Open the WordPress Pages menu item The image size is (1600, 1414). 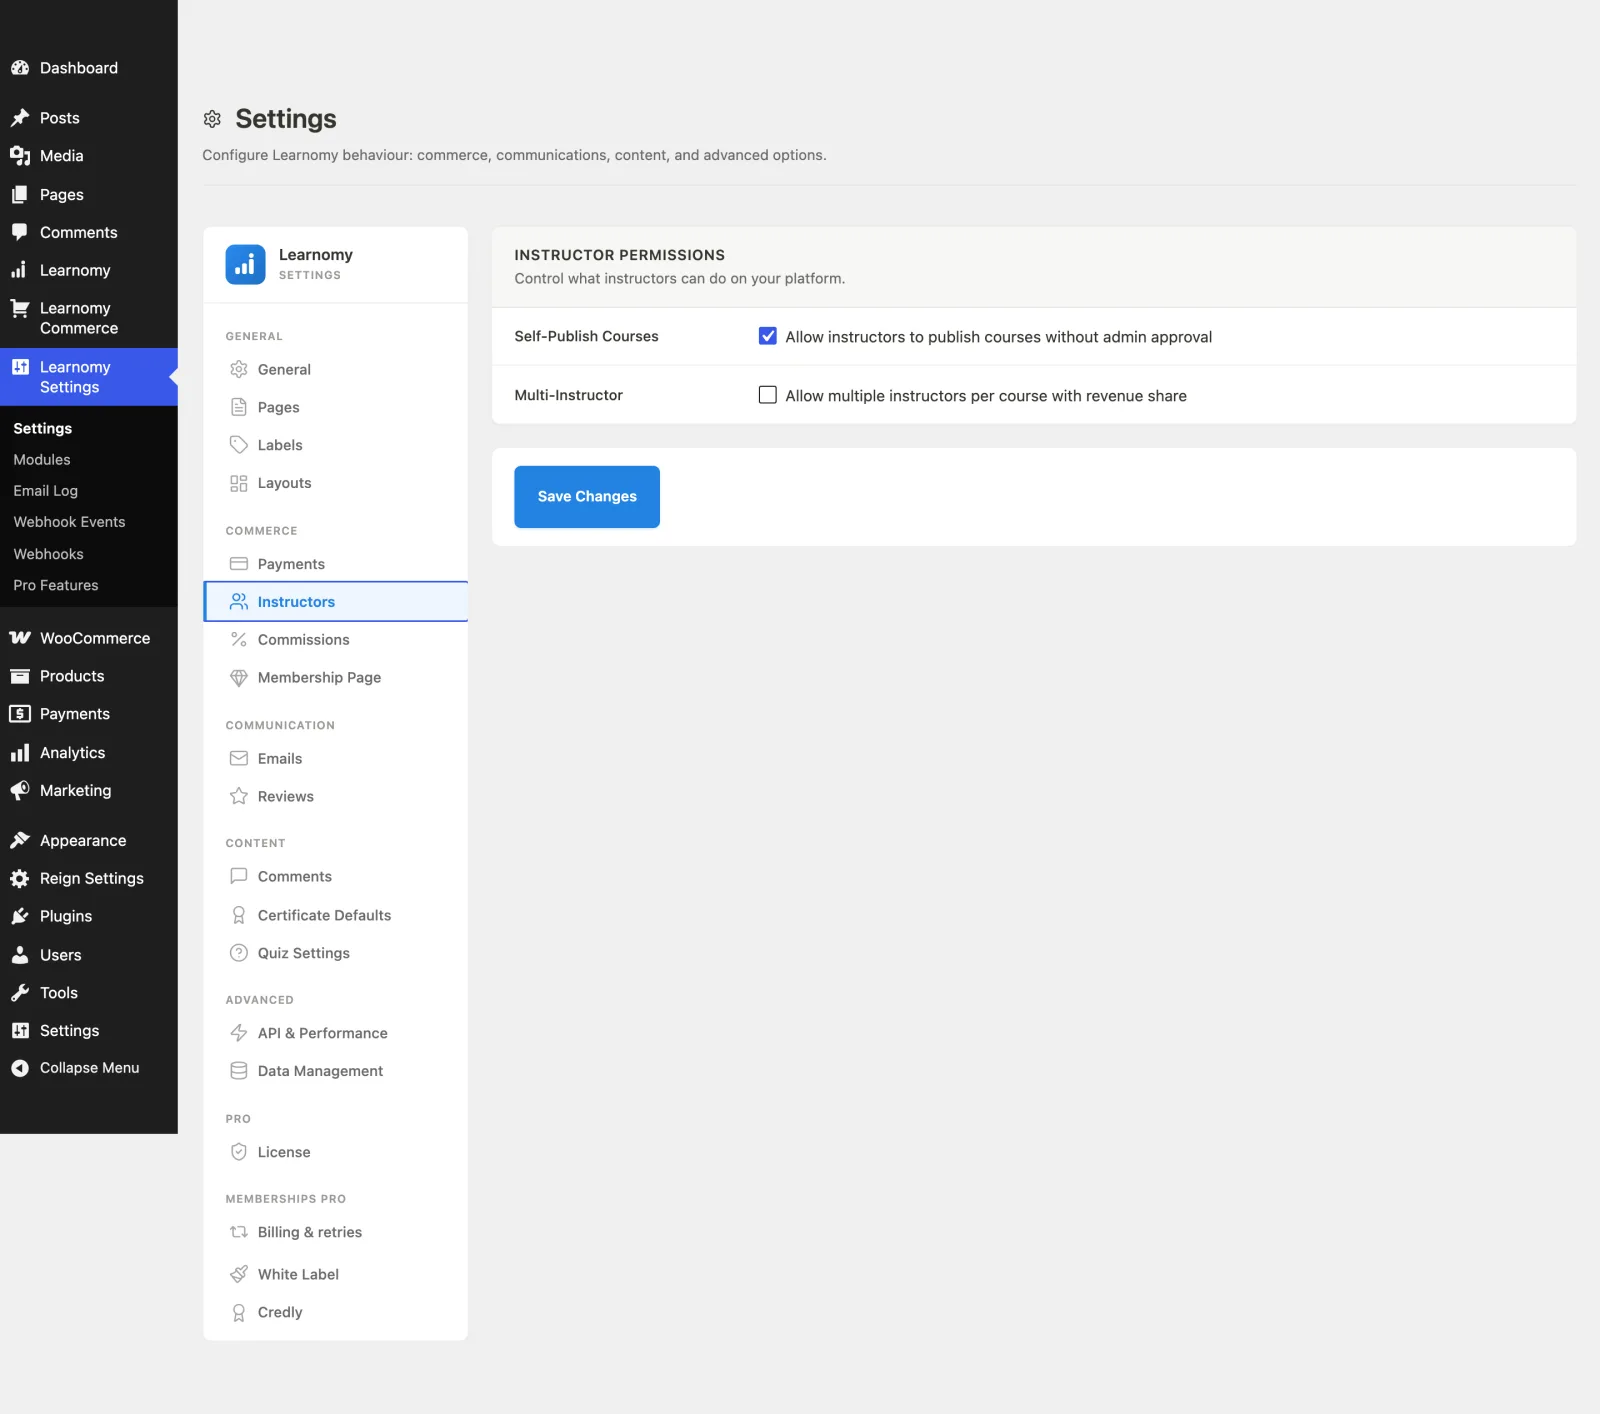tap(89, 195)
